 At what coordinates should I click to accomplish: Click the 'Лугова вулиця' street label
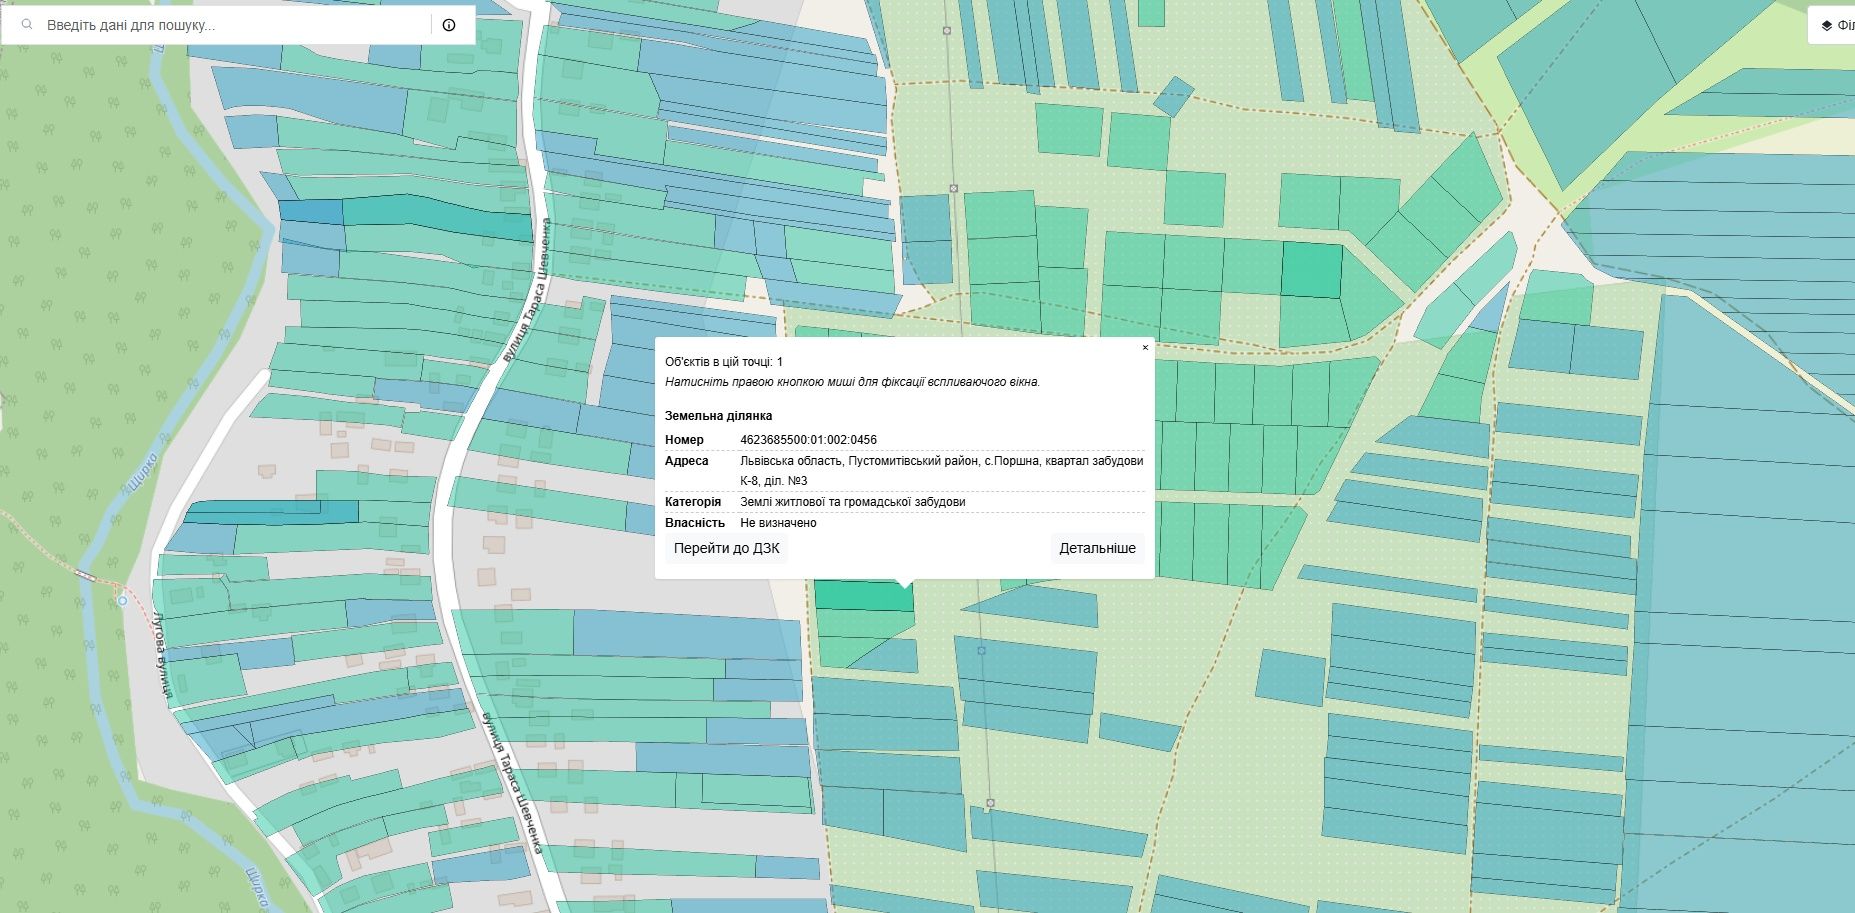point(161,654)
